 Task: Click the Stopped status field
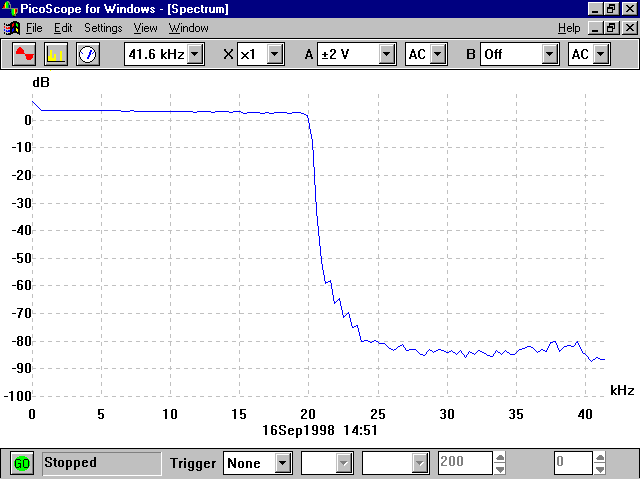[102, 463]
